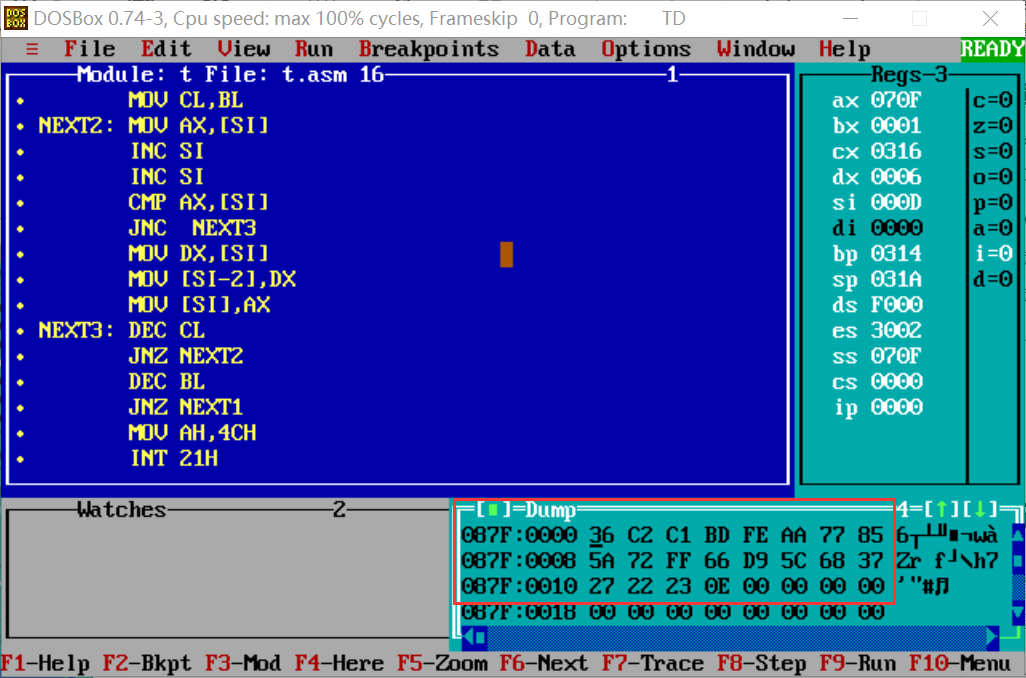Click the Dump vertical scrollbar up arrow

[1018, 535]
